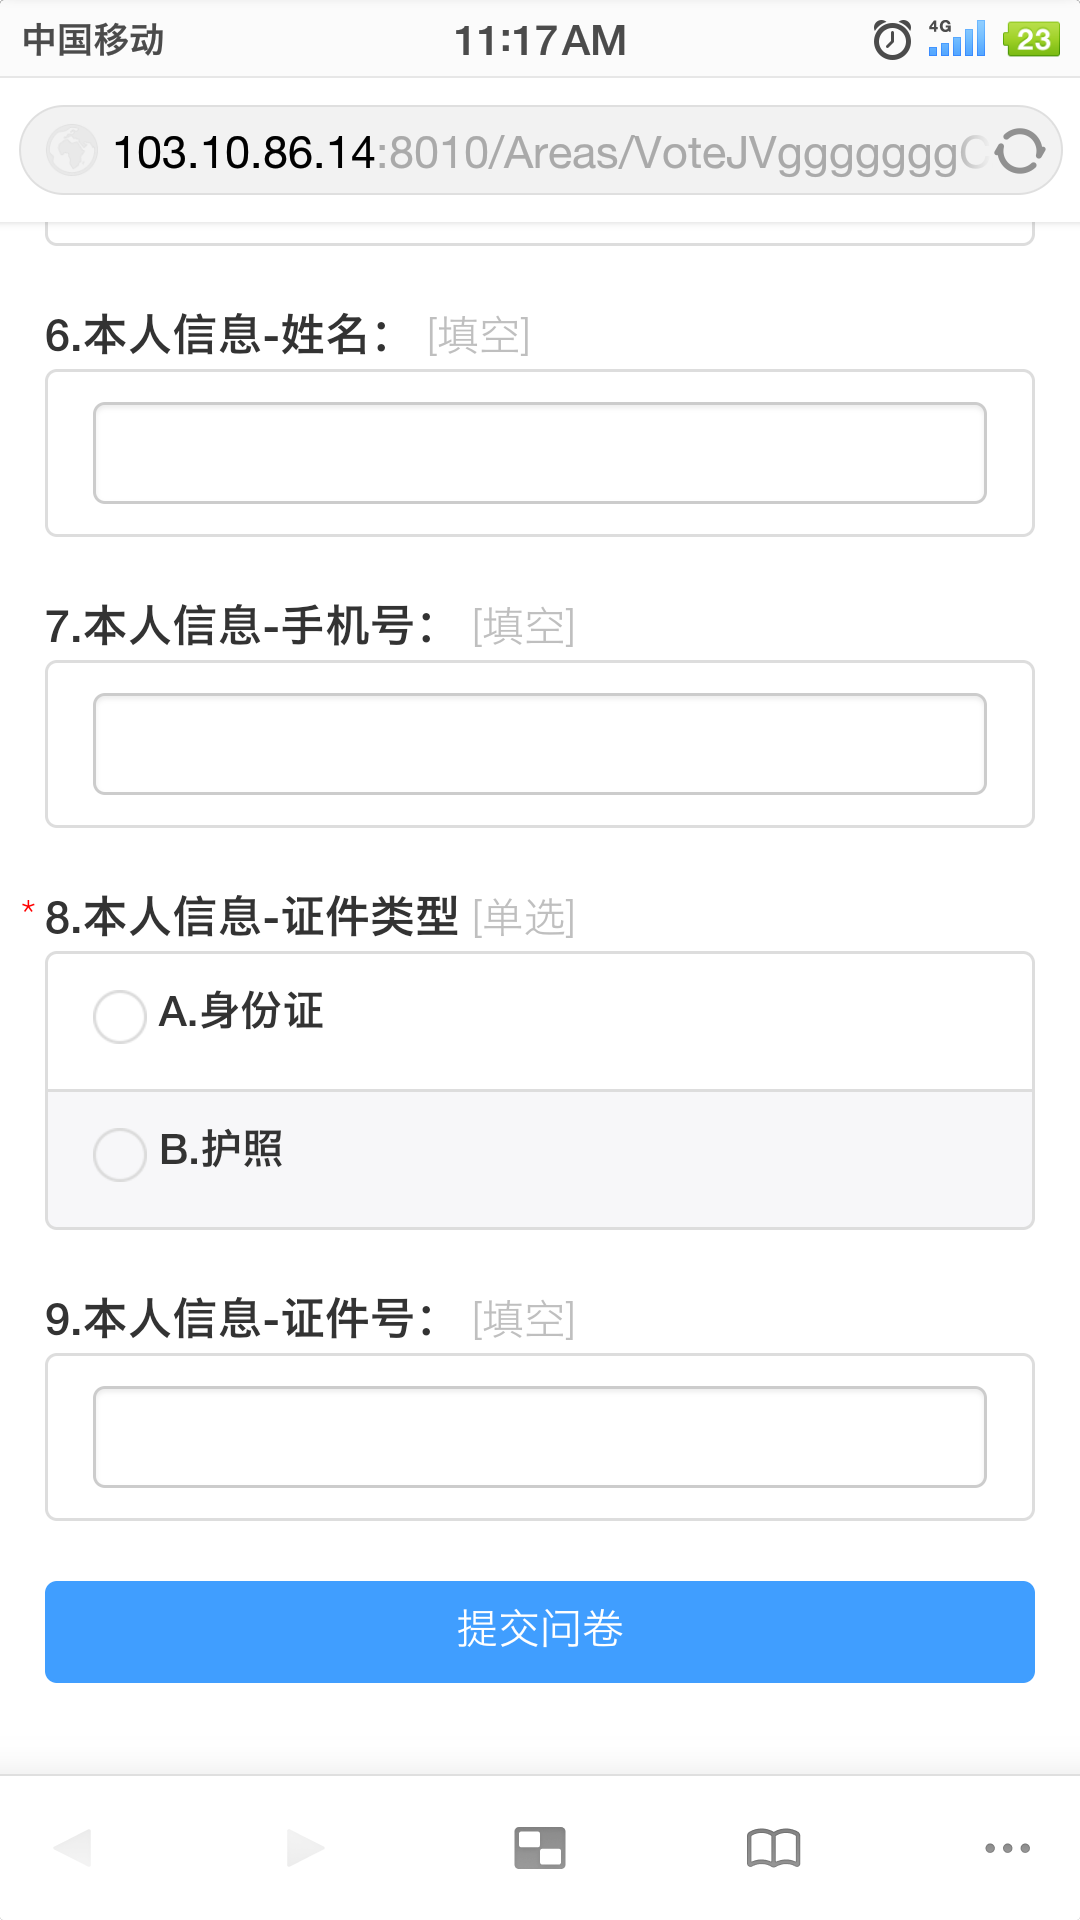
Task: Open the three-dot more menu
Action: (1007, 1847)
